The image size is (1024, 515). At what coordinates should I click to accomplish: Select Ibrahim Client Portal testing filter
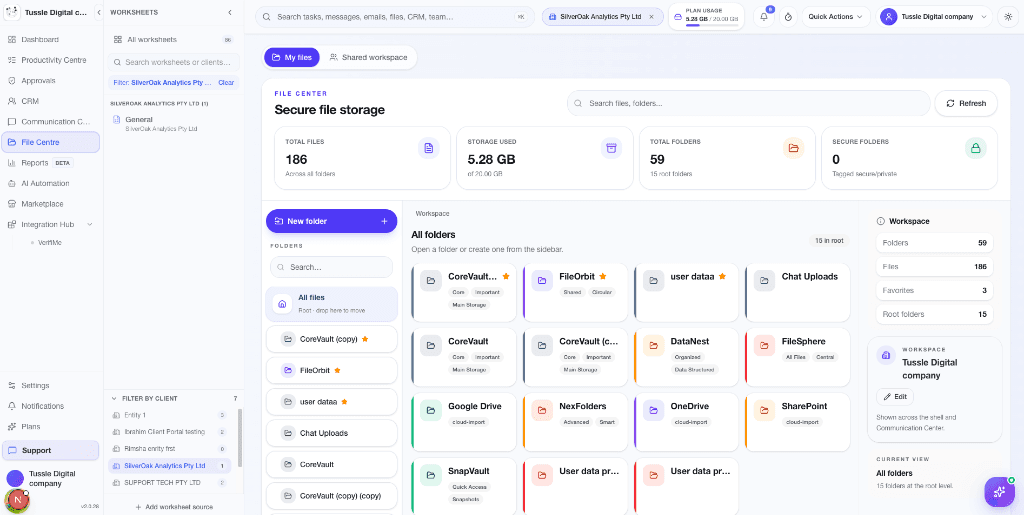click(169, 432)
